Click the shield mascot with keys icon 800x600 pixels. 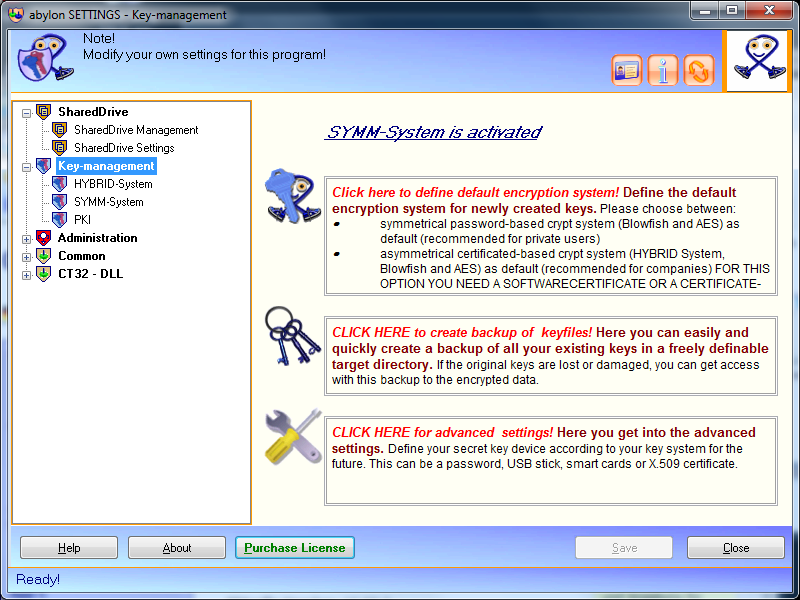(45, 58)
